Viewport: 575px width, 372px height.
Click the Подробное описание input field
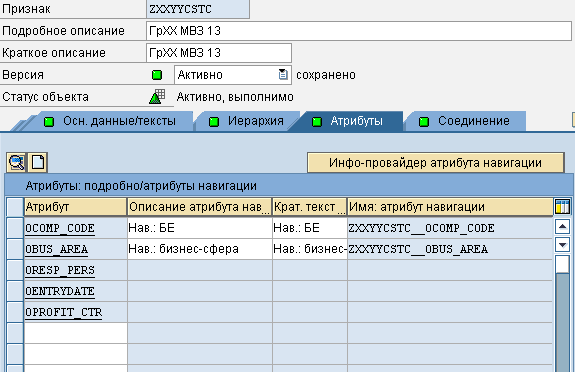(359, 31)
